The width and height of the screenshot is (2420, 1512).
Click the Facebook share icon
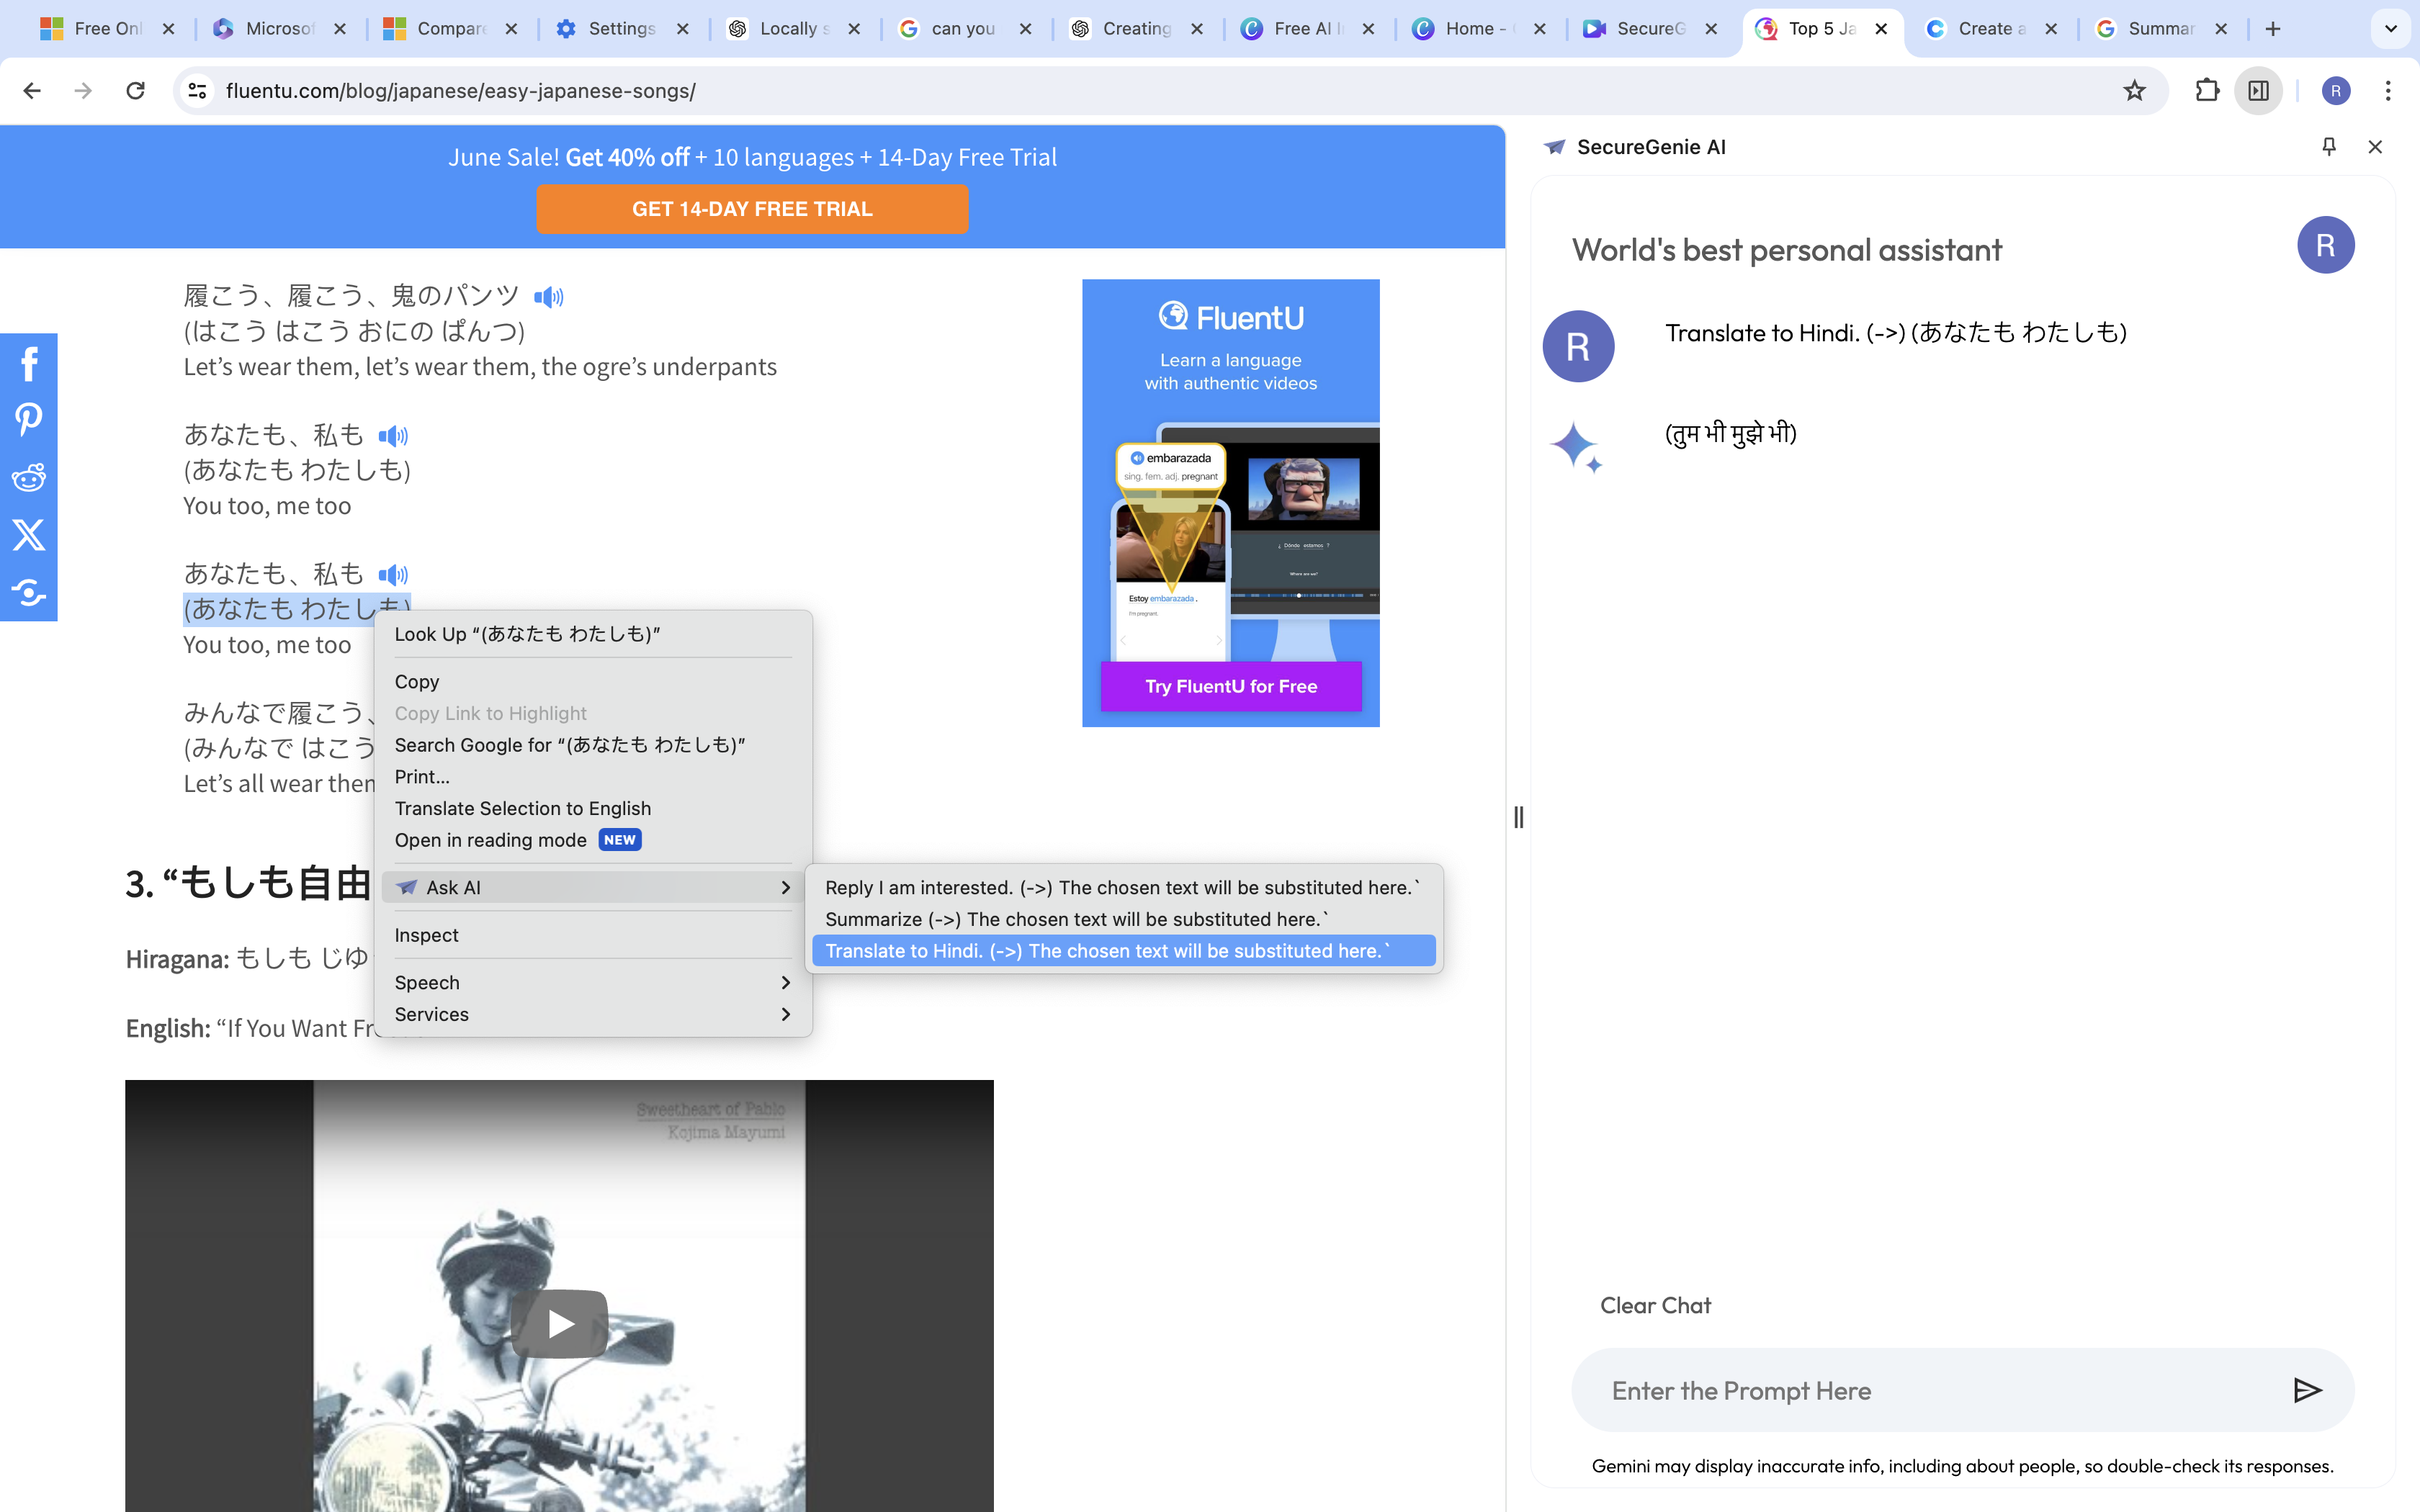(29, 363)
